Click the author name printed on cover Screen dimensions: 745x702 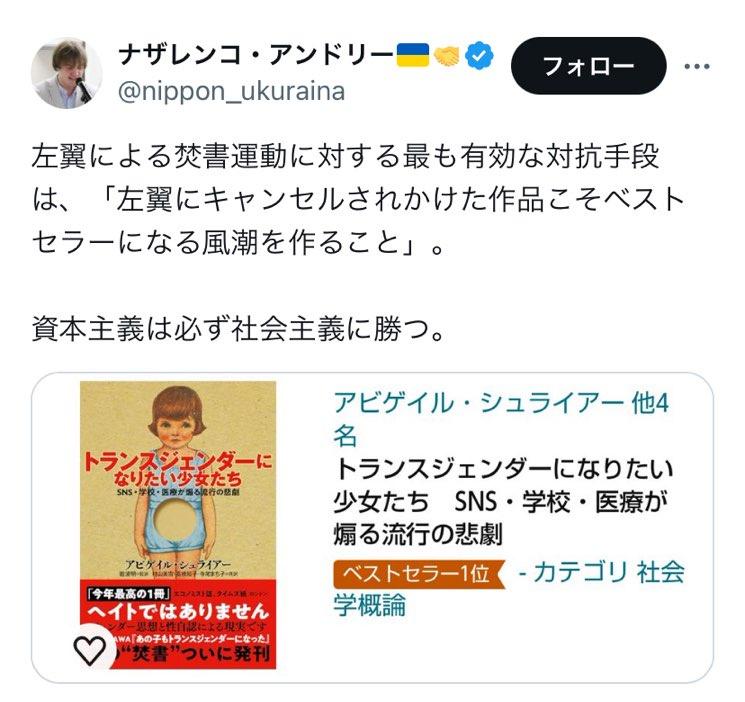[178, 565]
